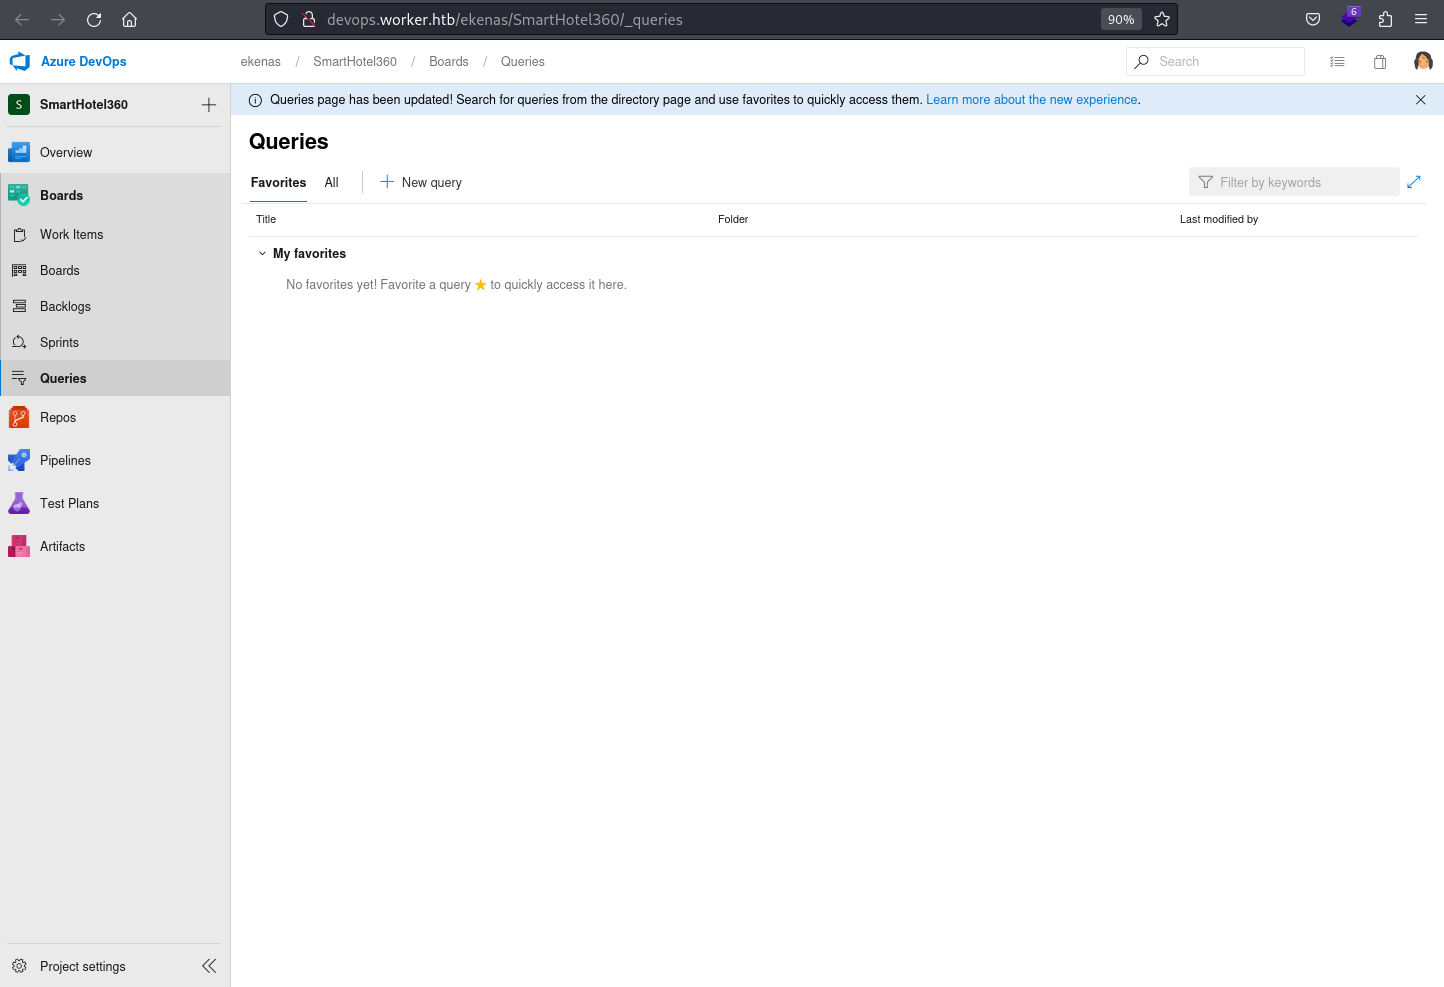Sort by the Title column header
The width and height of the screenshot is (1444, 987).
(x=266, y=219)
